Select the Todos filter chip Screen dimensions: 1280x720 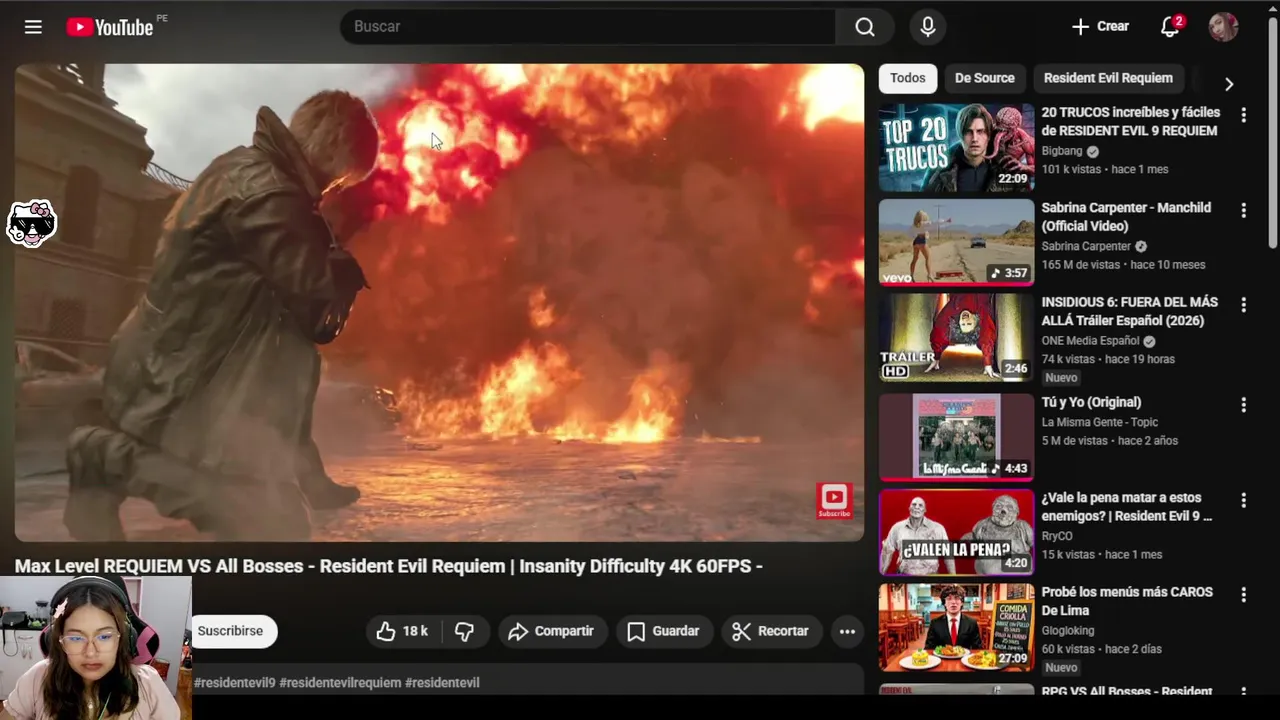[x=908, y=78]
